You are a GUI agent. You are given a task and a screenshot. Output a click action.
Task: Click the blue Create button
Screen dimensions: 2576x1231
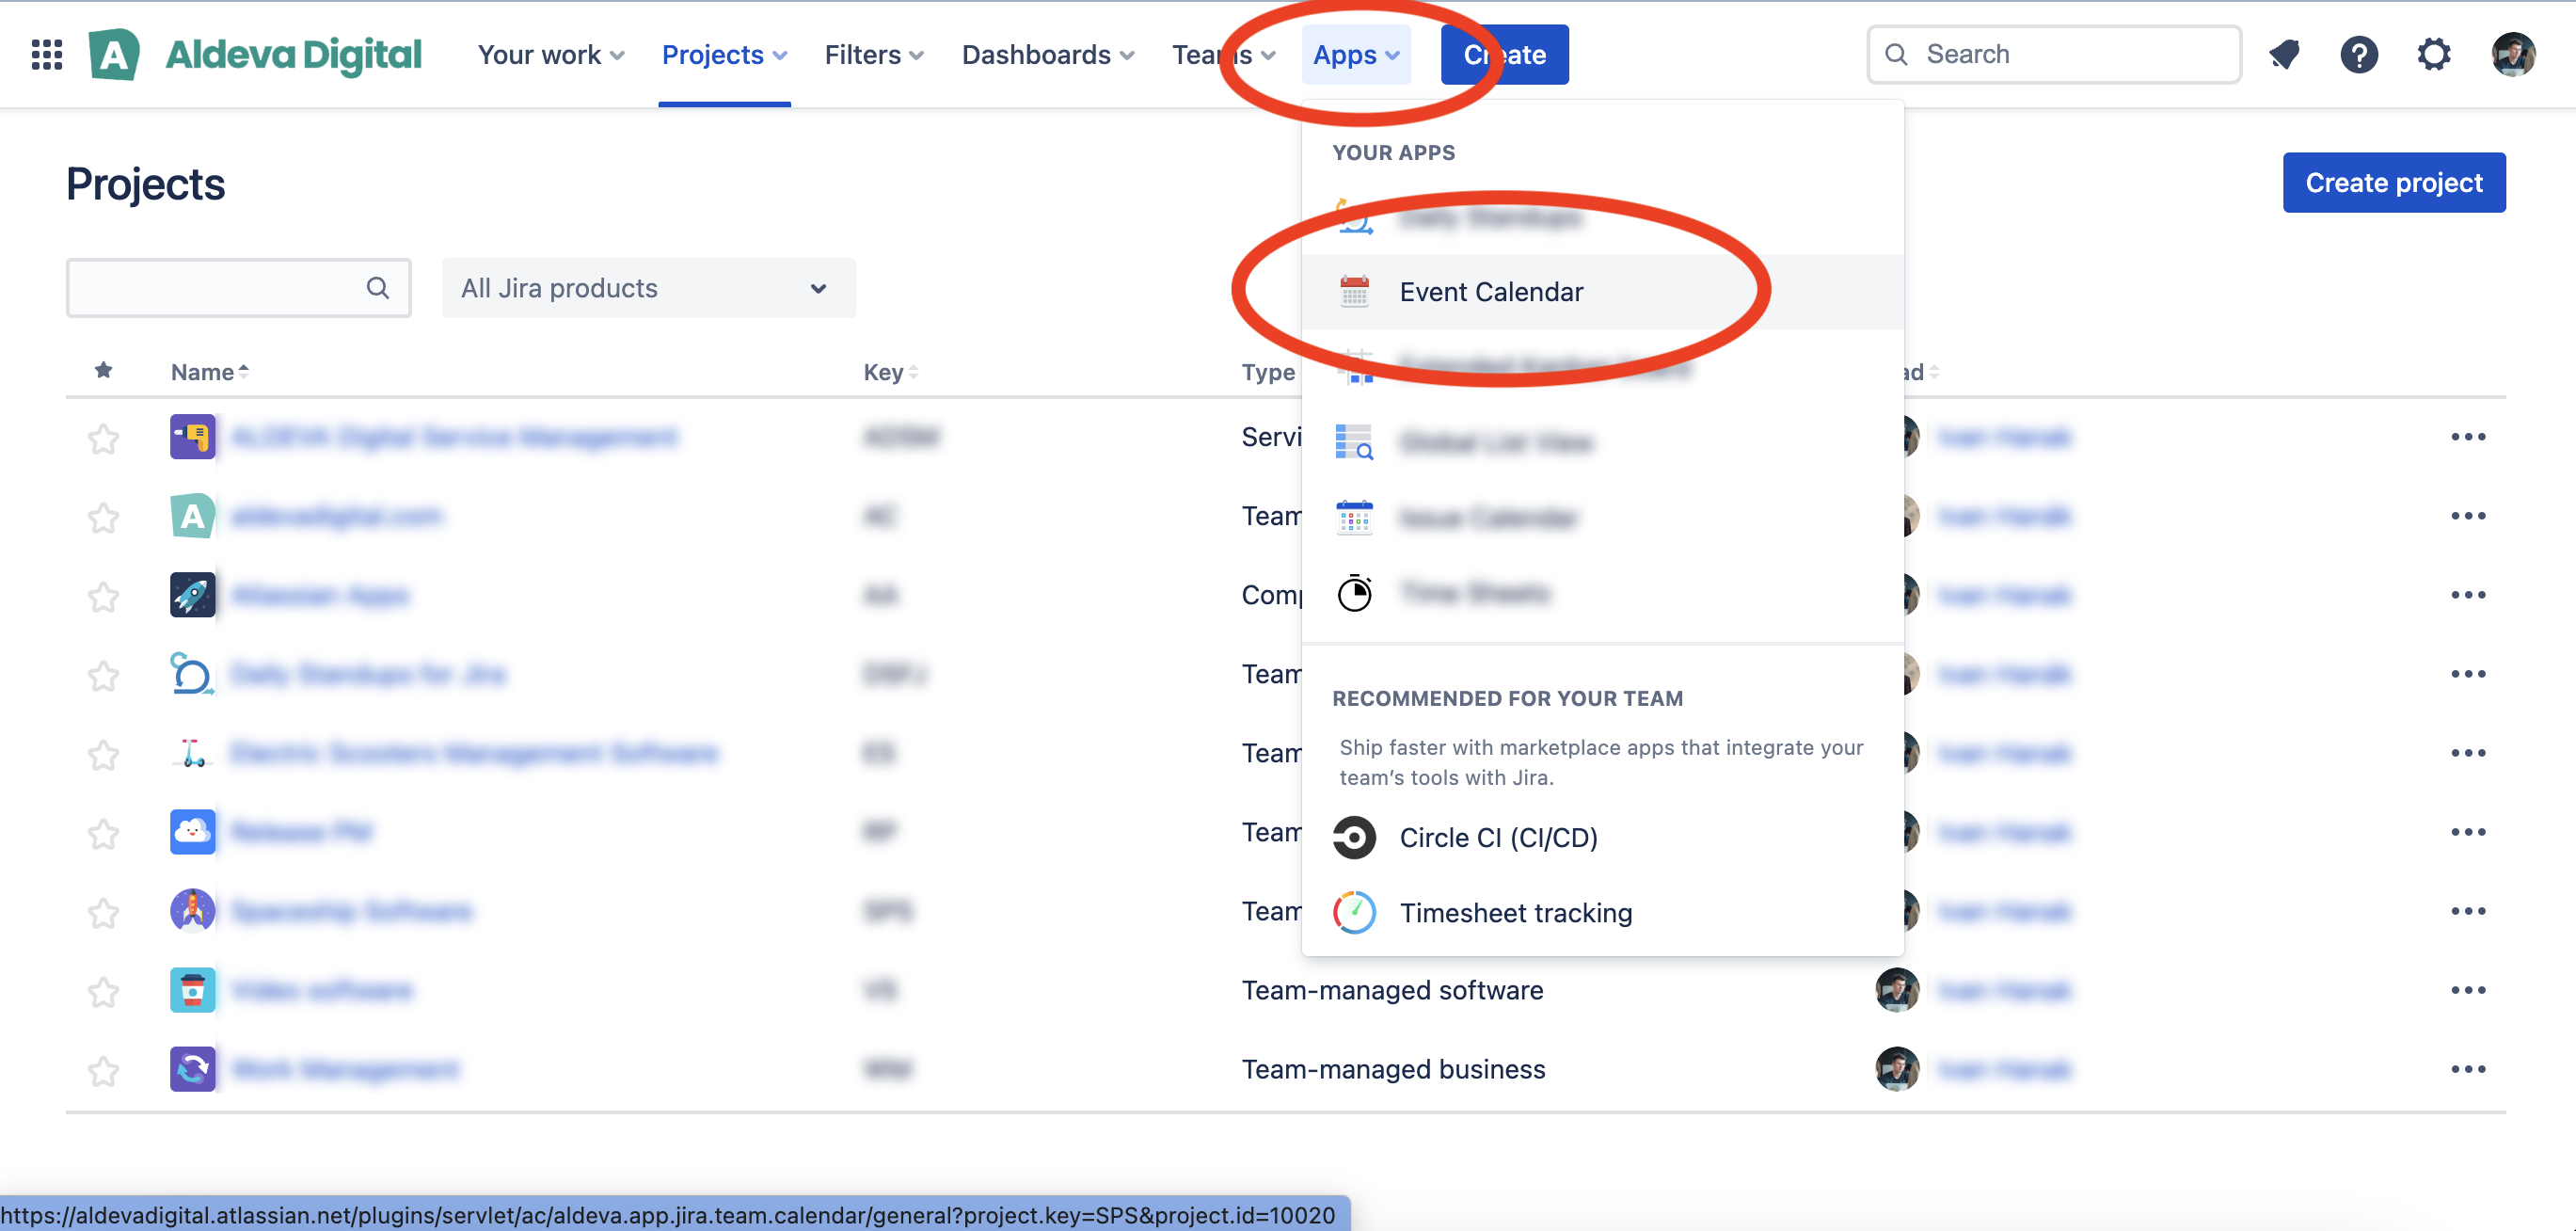(x=1505, y=55)
